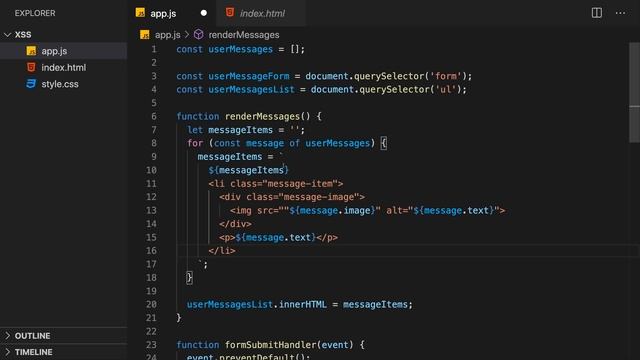Viewport: 640px width, 360px height.
Task: Click the closing </li> tag on line 16
Action: coord(222,251)
